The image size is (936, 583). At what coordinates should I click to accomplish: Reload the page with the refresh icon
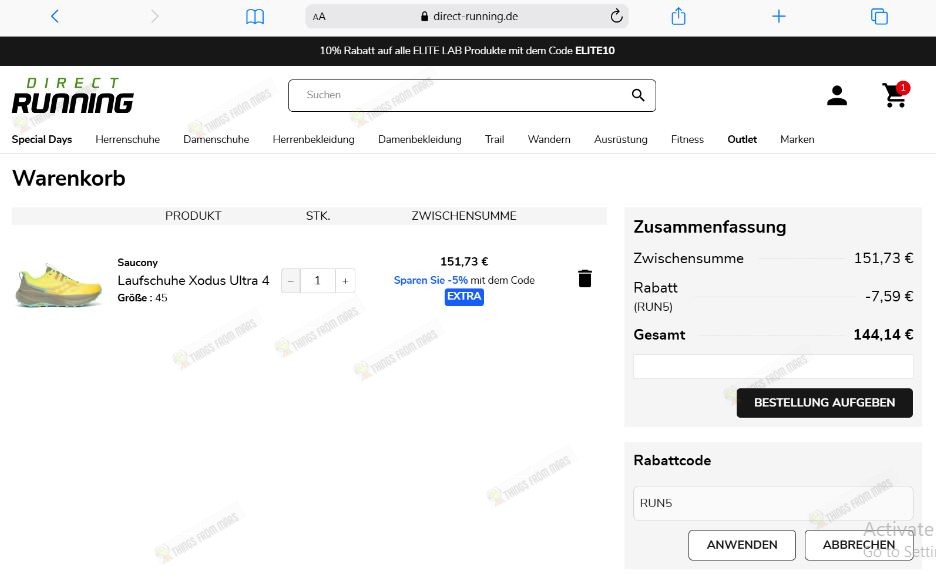tap(617, 16)
